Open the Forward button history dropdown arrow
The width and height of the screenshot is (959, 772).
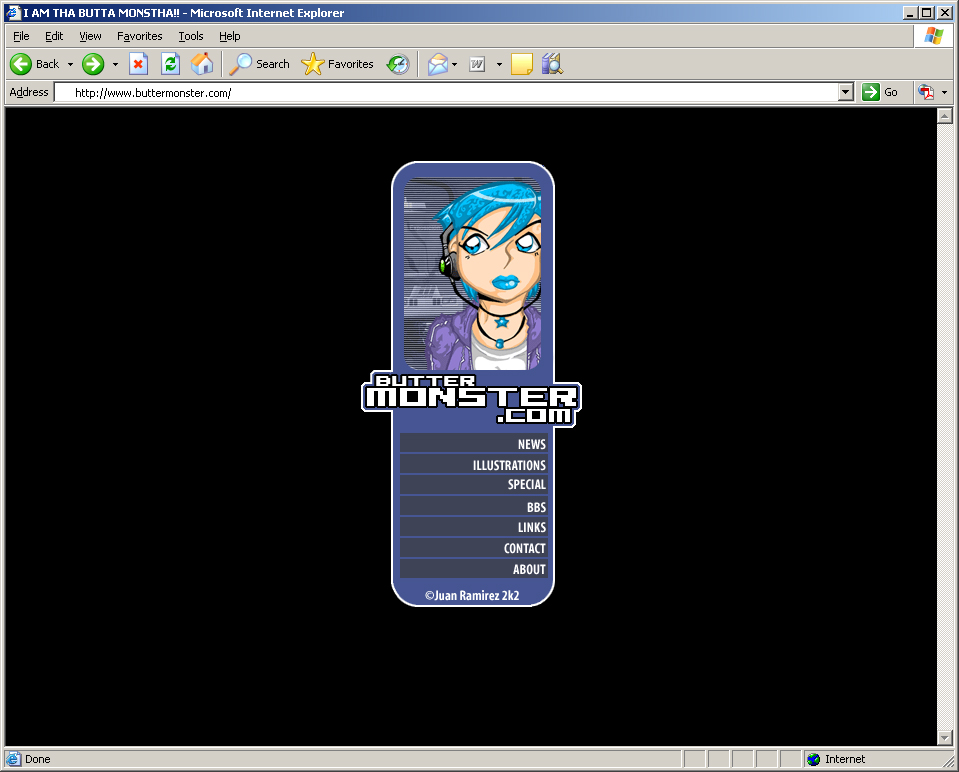(115, 64)
